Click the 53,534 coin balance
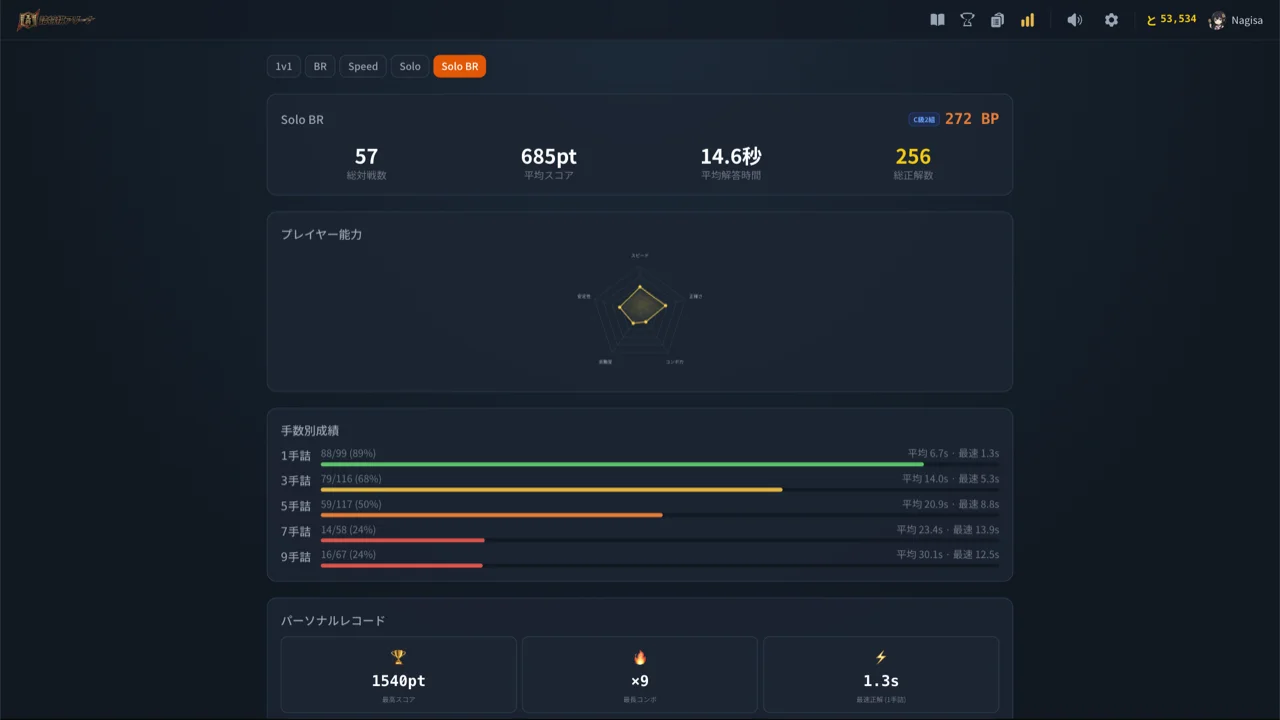 point(1171,19)
